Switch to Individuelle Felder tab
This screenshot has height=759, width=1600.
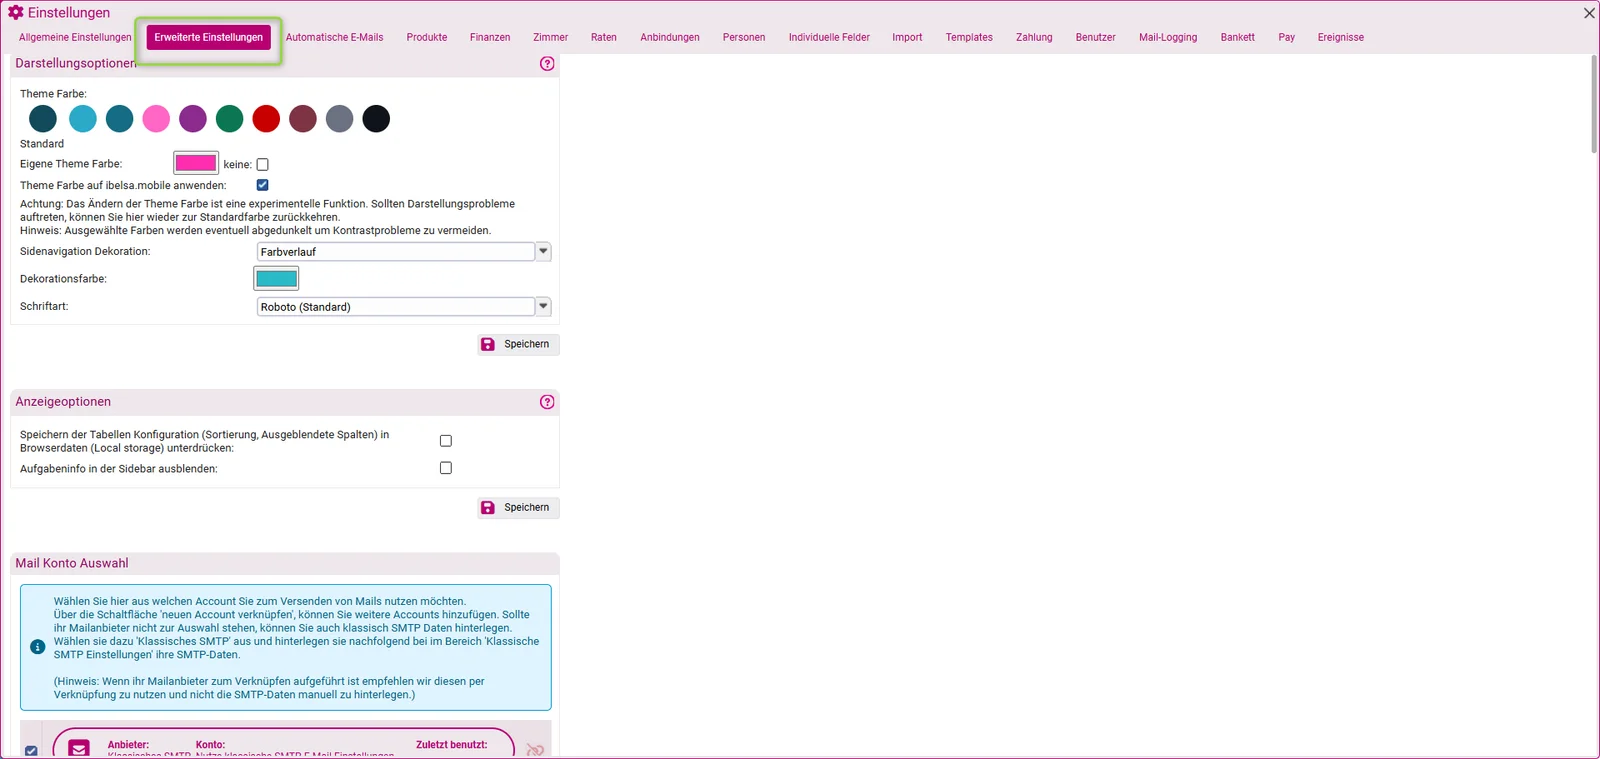point(829,37)
